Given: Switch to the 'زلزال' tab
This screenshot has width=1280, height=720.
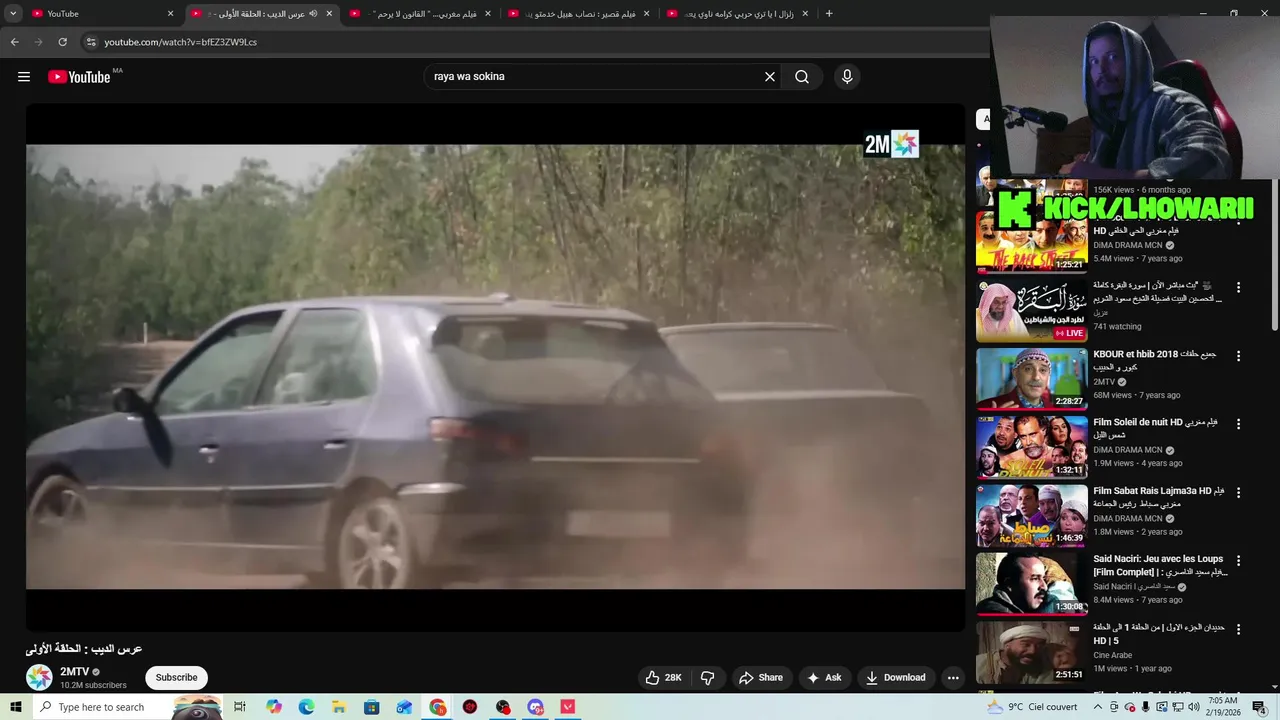Looking at the screenshot, I should 737,14.
